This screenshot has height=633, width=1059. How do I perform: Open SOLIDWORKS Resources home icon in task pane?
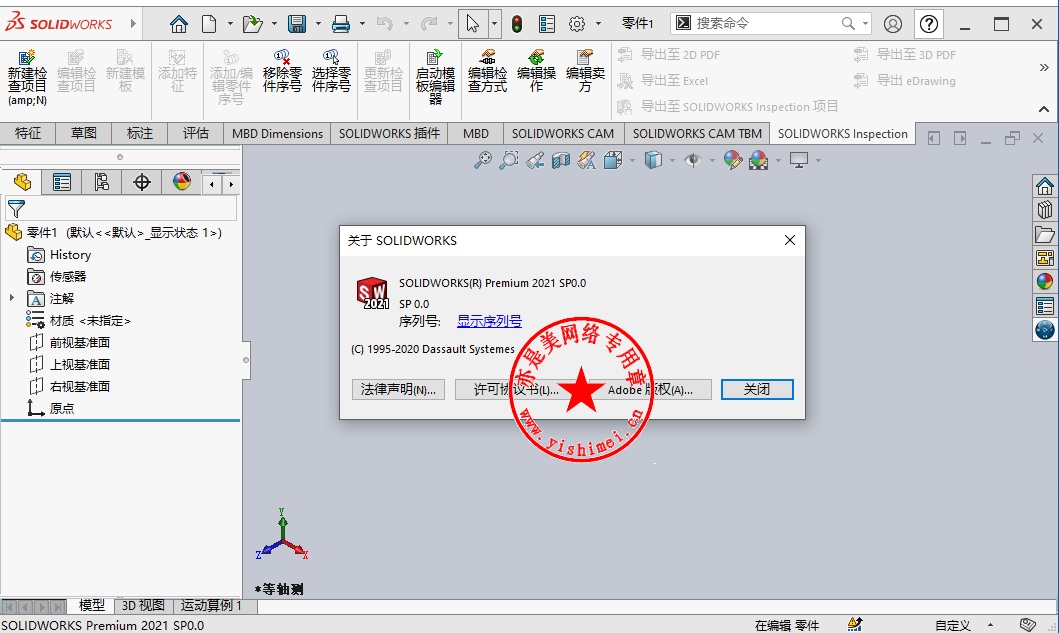coord(1045,186)
